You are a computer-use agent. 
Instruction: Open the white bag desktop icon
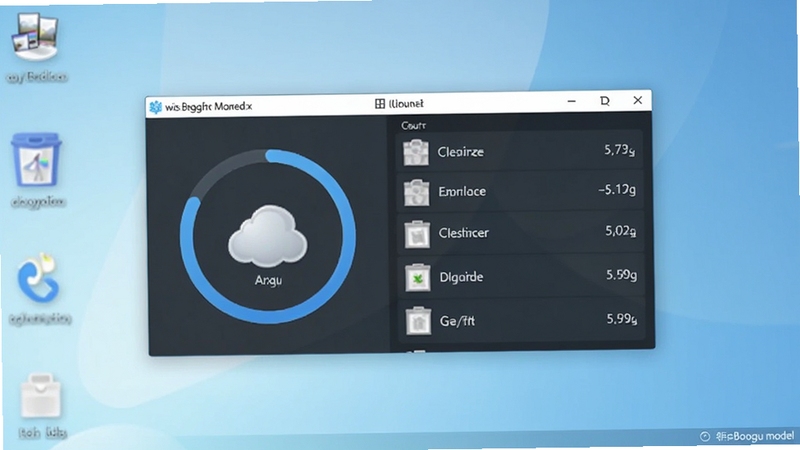(41, 396)
